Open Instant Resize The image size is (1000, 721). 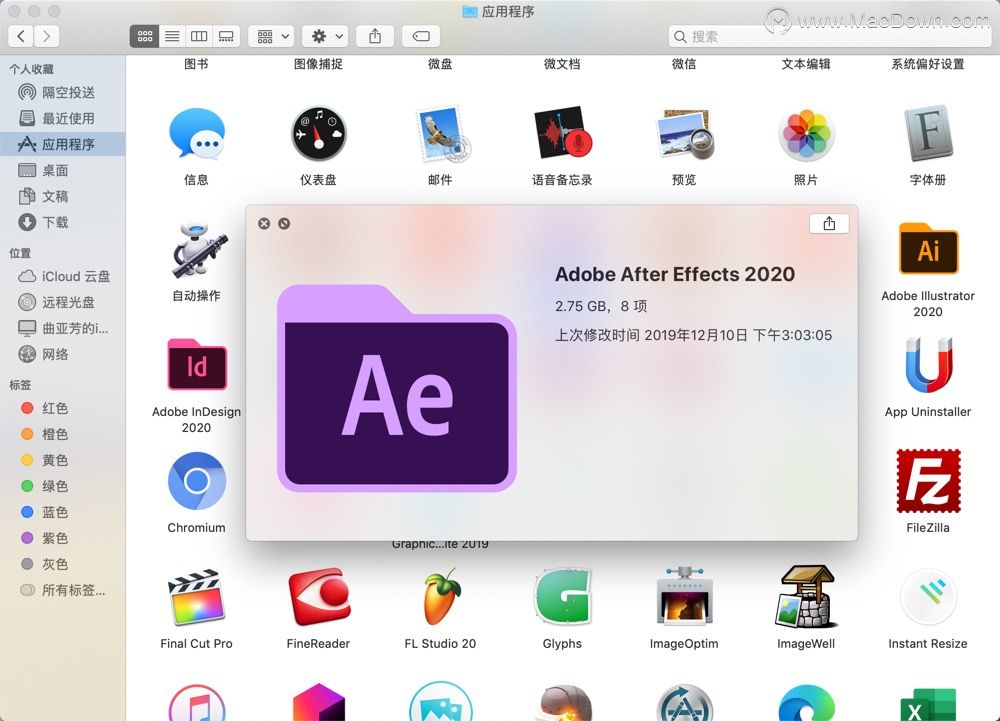pos(928,597)
